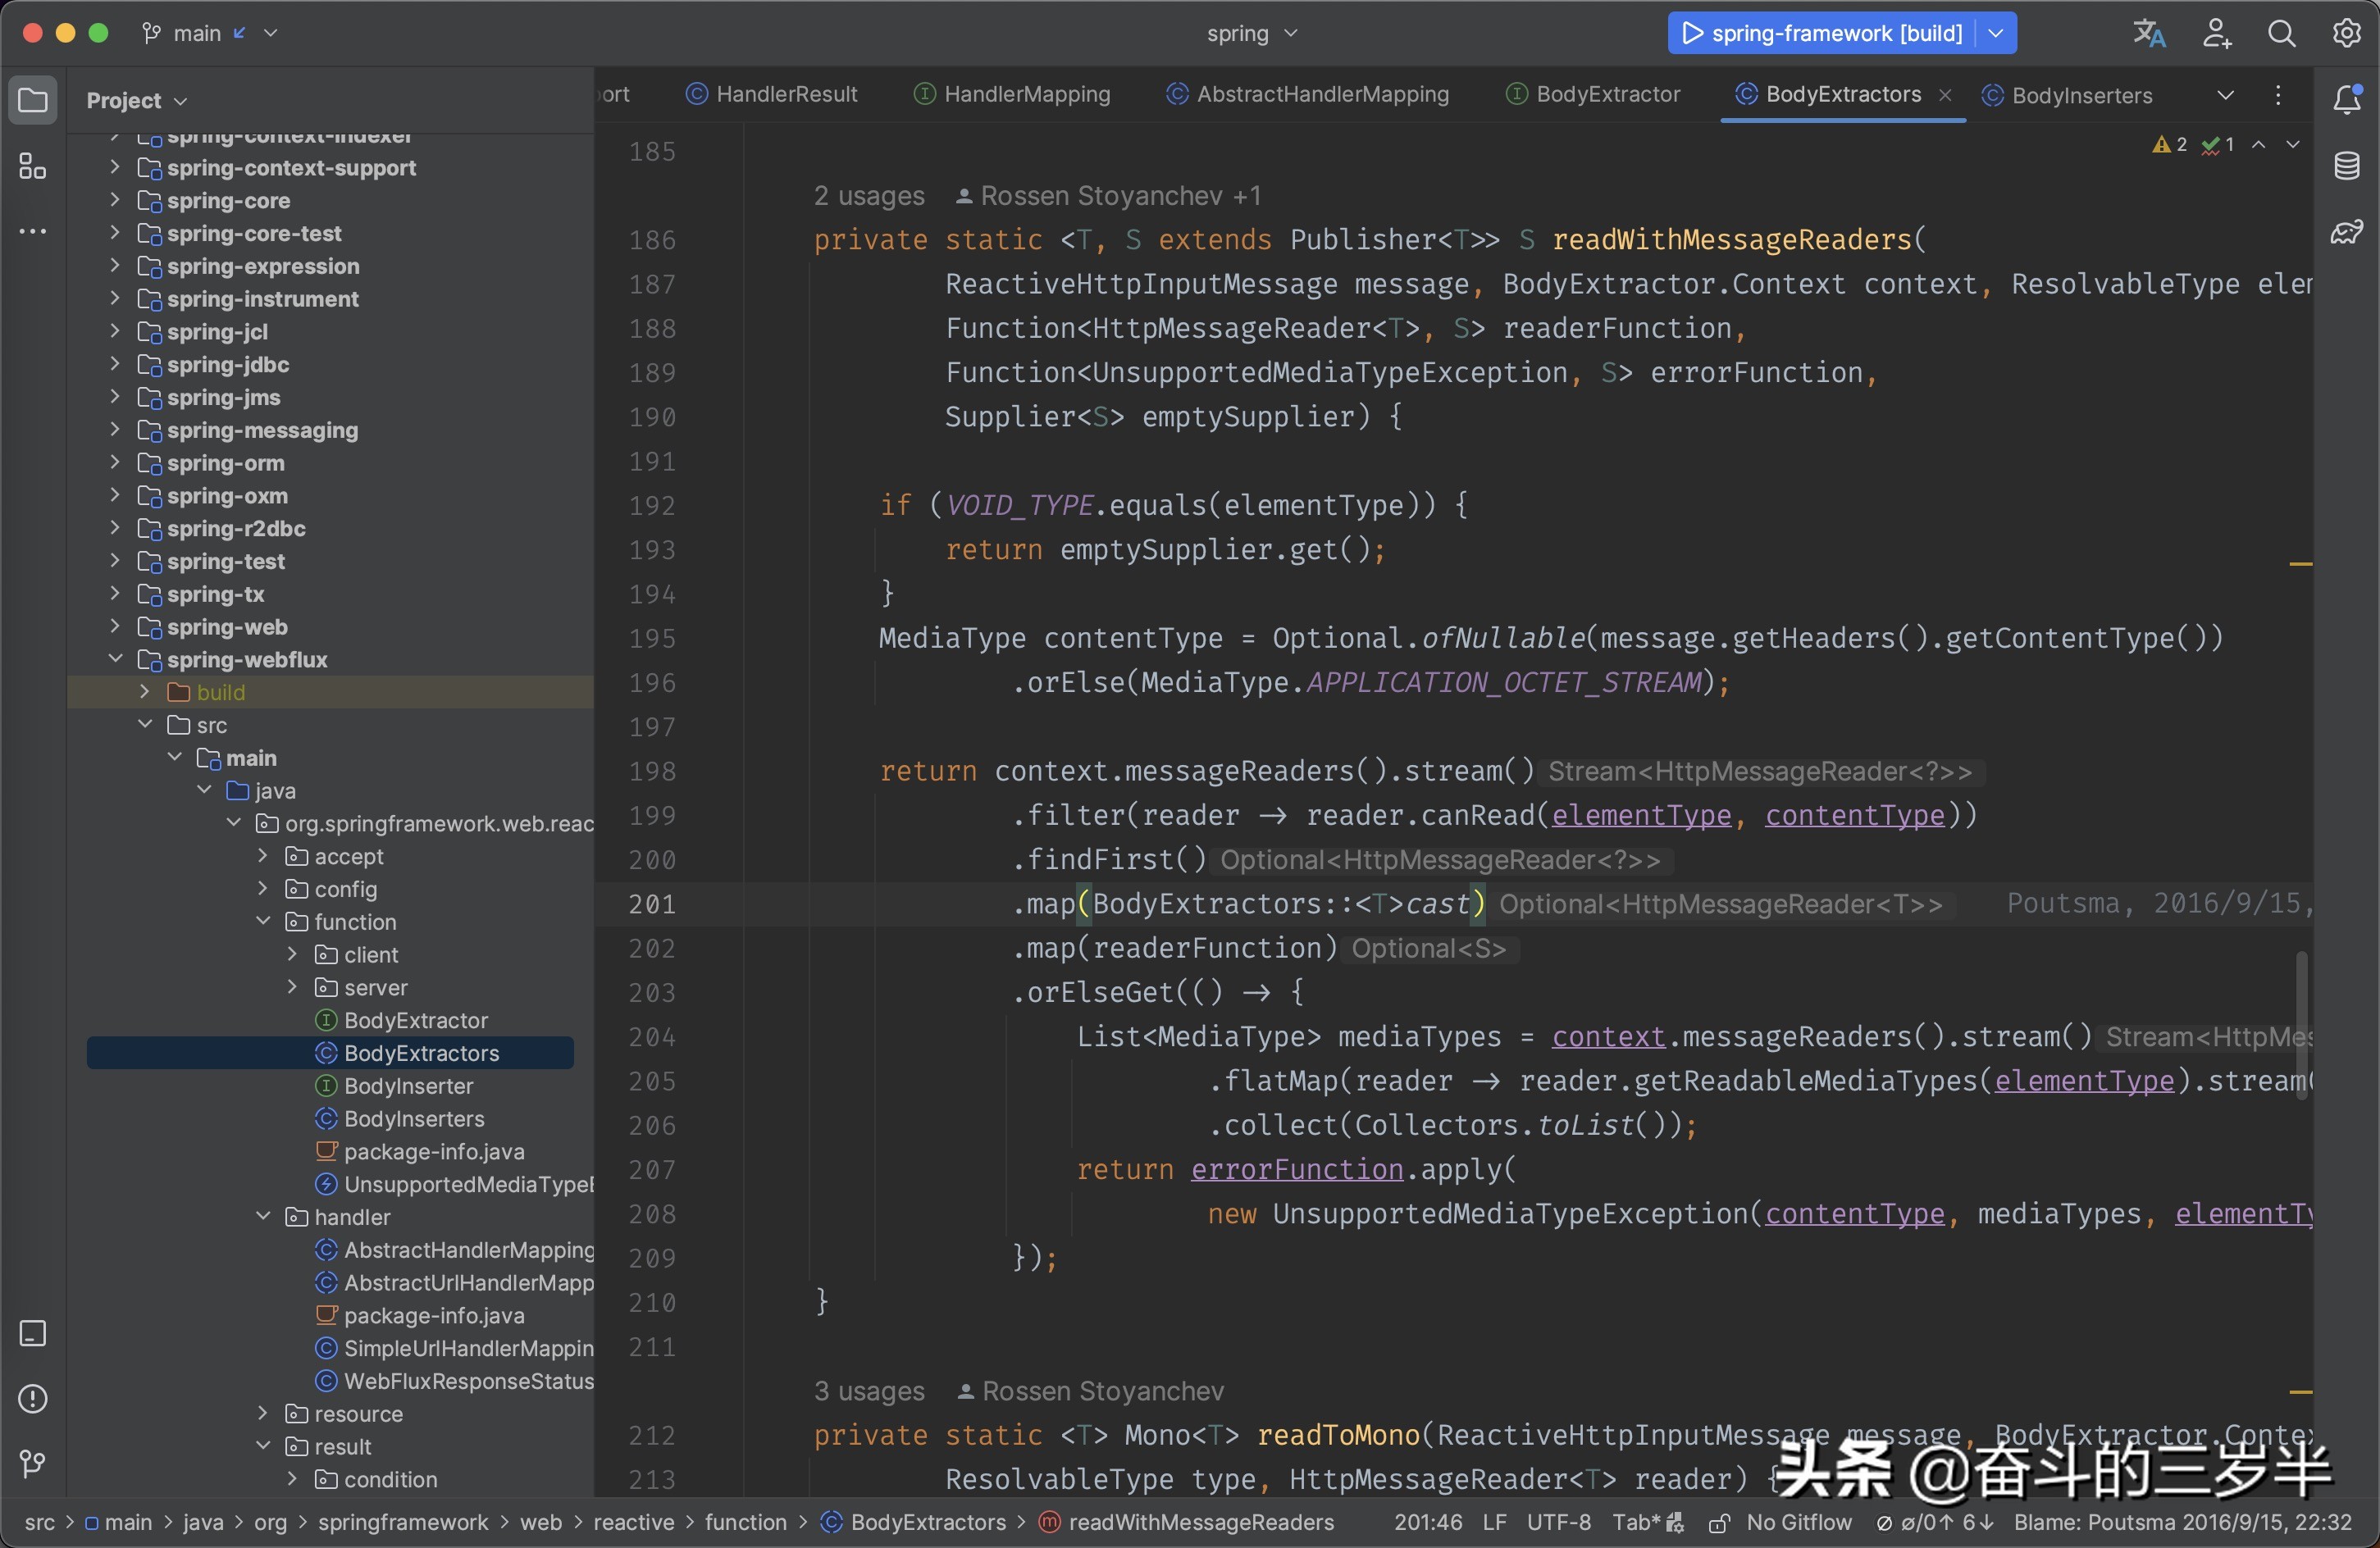This screenshot has height=1548, width=2380.
Task: Collapse the spring-webflux module
Action: point(114,659)
